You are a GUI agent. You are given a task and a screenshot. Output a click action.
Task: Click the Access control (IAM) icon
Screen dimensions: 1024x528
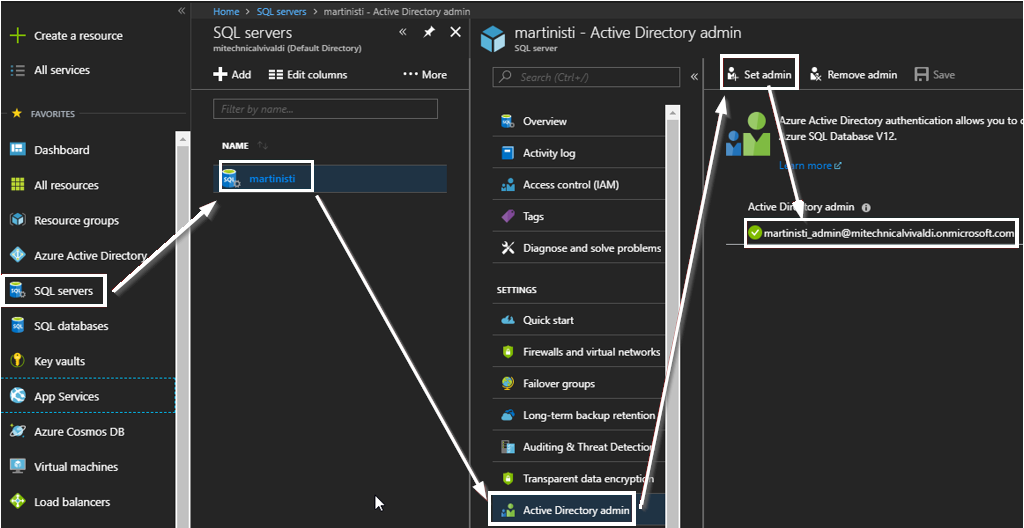(x=508, y=185)
